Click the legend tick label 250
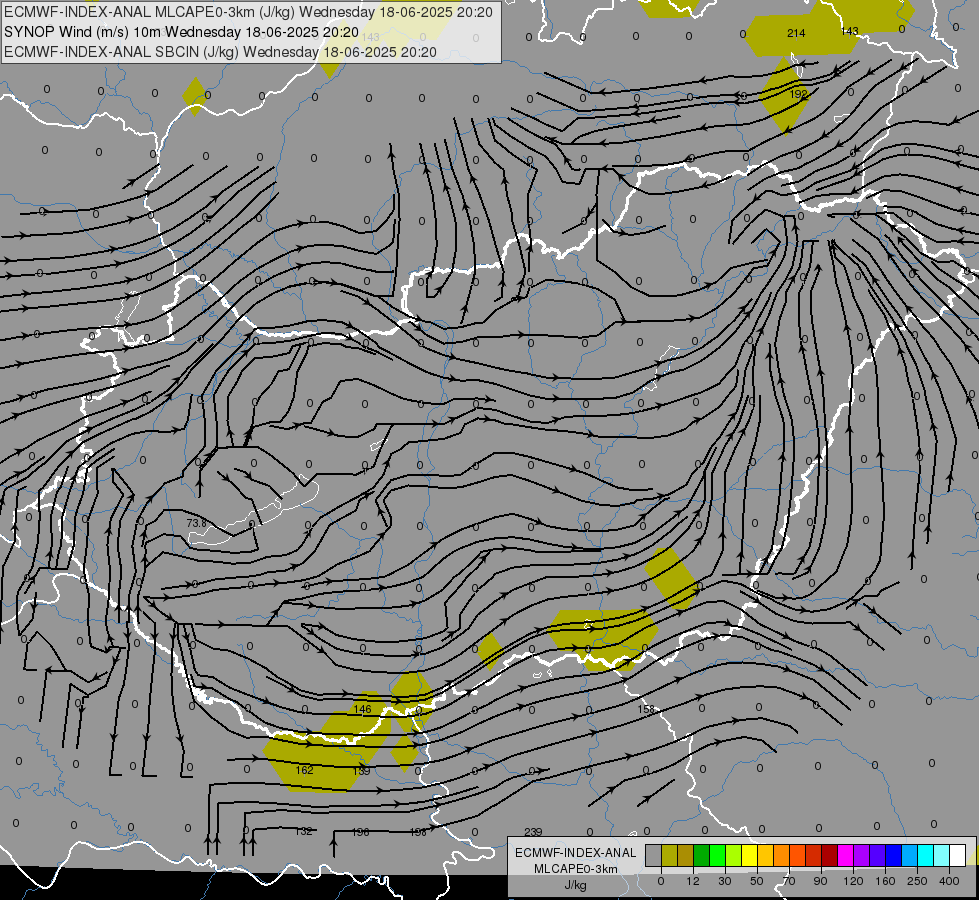Viewport: 979px width, 900px height. tap(917, 881)
